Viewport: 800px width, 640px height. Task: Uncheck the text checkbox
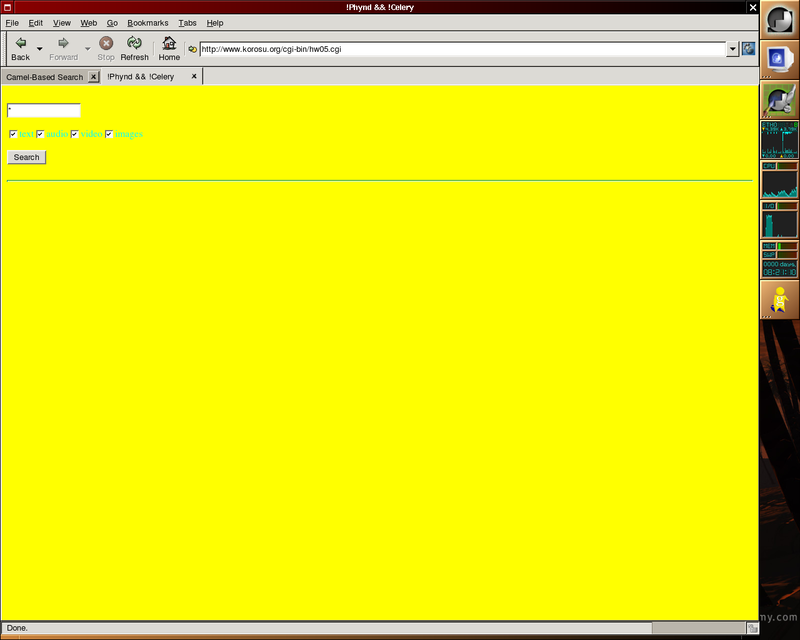13,134
